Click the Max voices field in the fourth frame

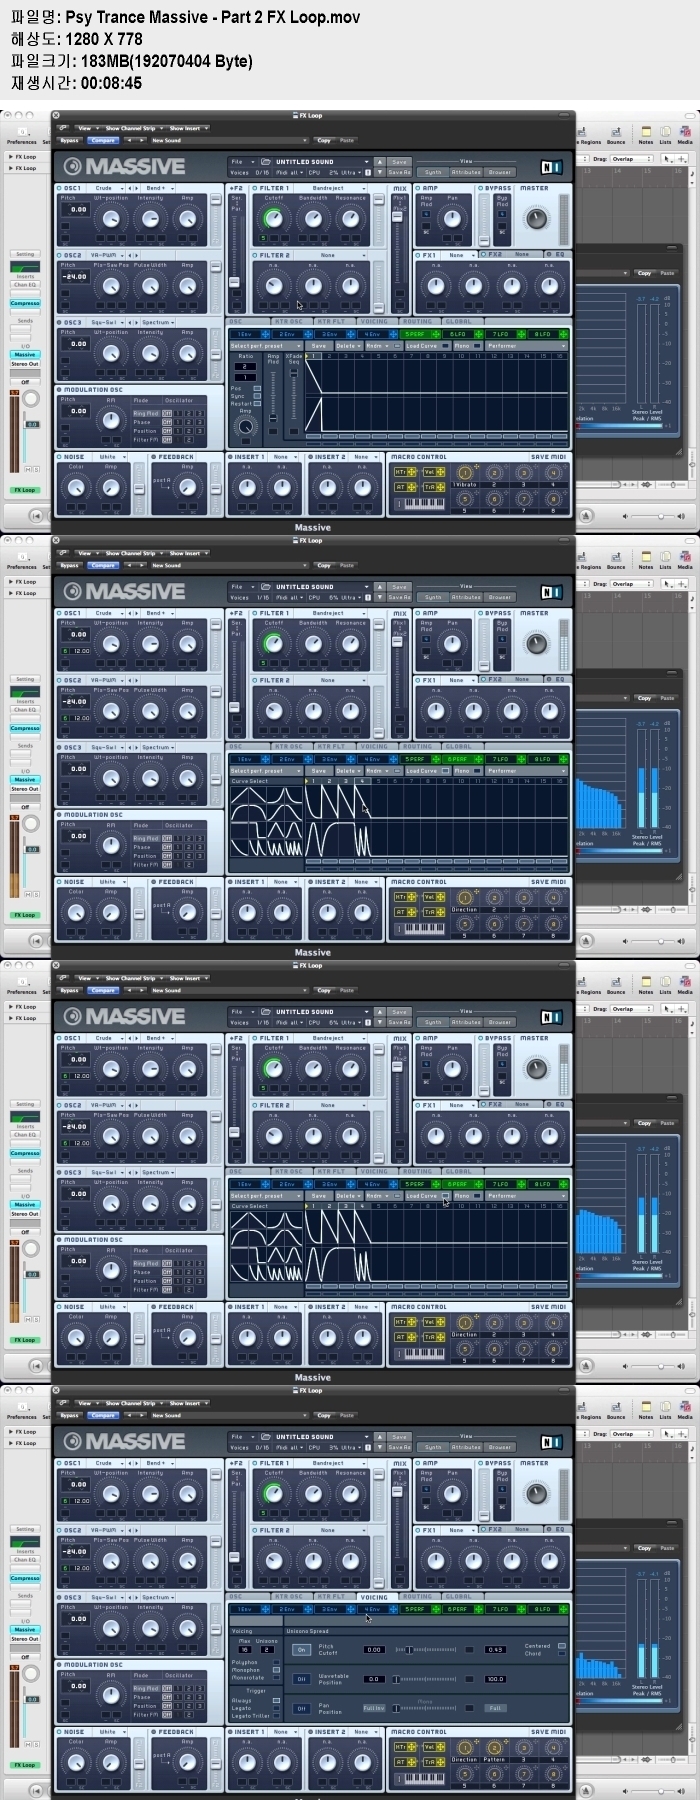pyautogui.click(x=244, y=1650)
